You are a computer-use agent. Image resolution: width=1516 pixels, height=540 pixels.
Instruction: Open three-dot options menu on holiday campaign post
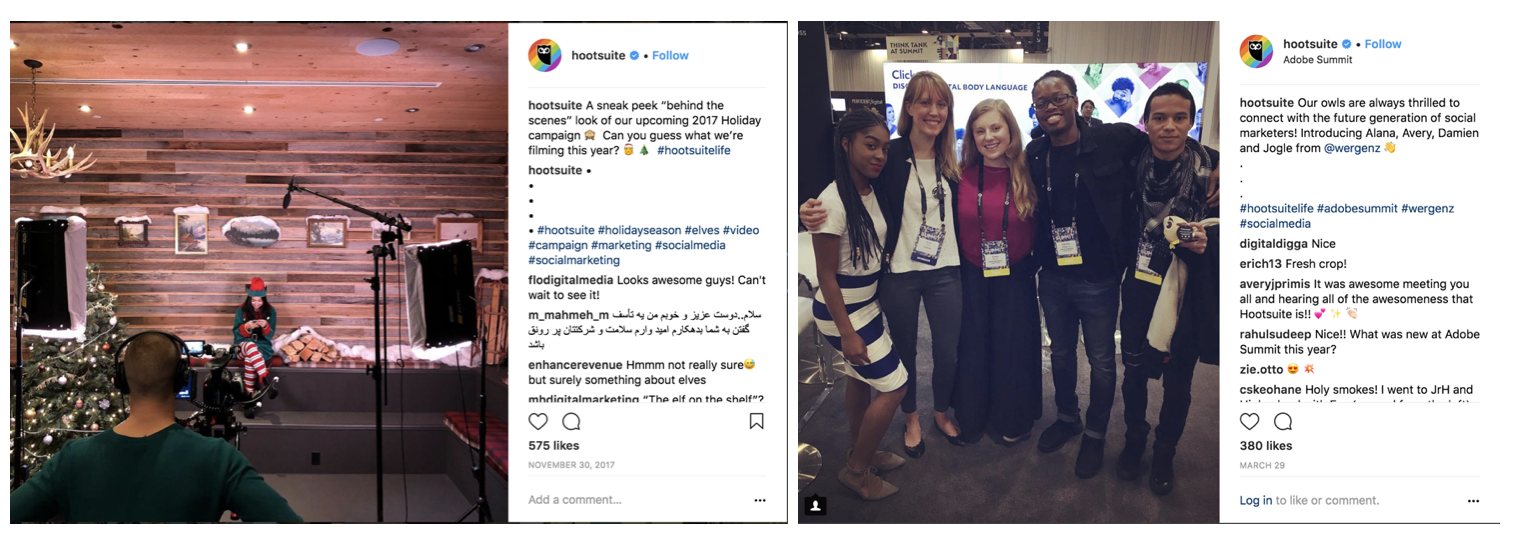[760, 500]
